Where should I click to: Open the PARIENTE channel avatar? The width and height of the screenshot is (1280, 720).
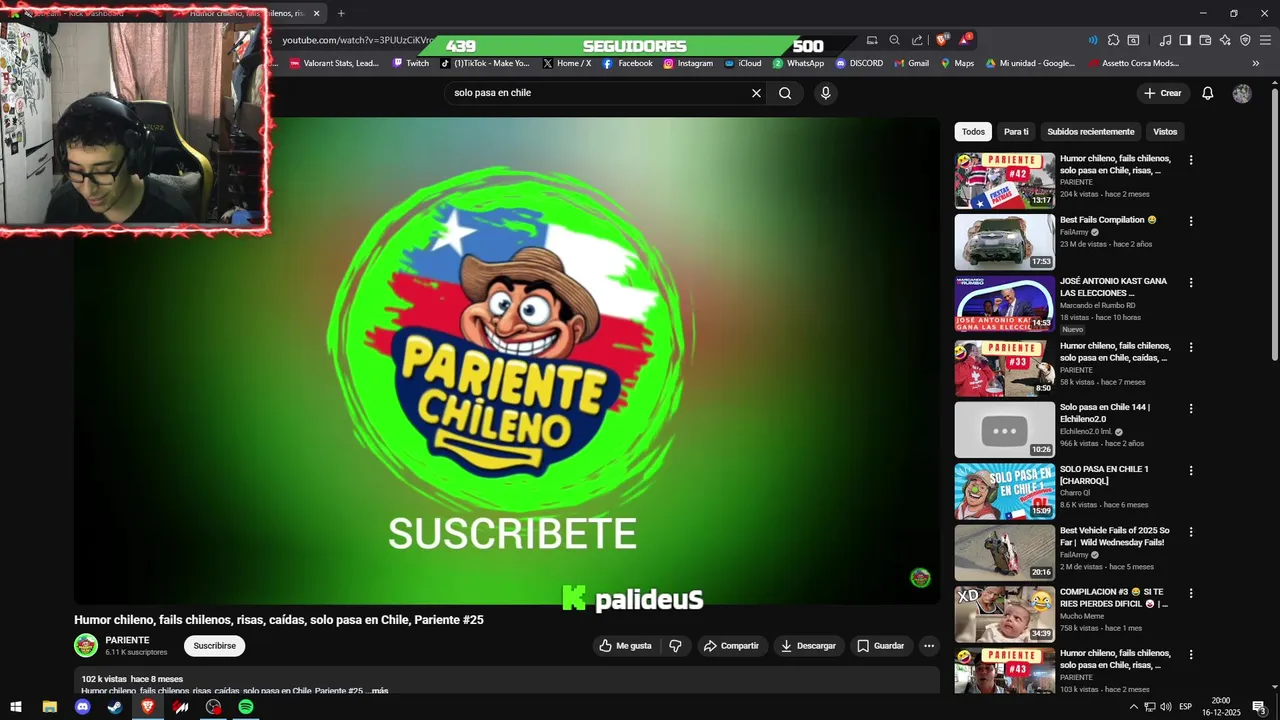pos(86,645)
